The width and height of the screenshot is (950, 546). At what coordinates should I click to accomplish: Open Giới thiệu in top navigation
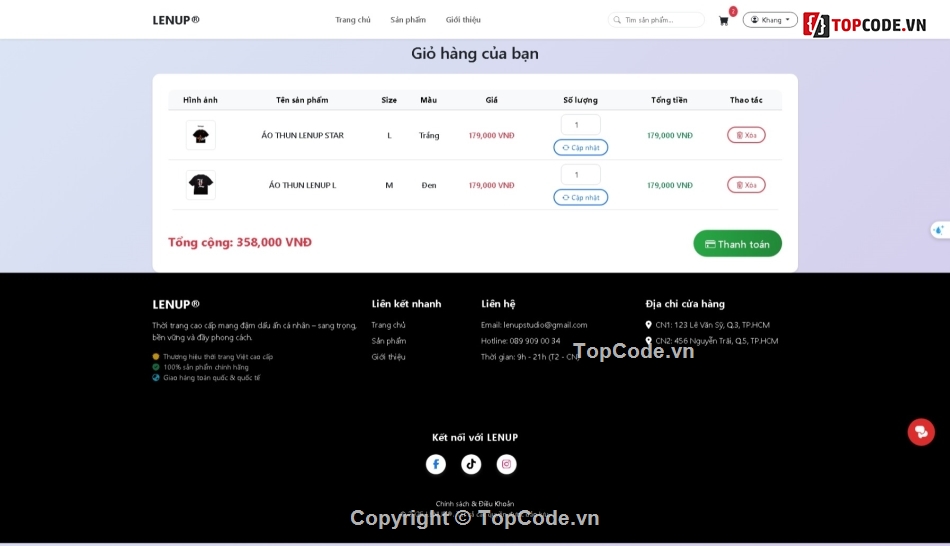click(x=463, y=20)
